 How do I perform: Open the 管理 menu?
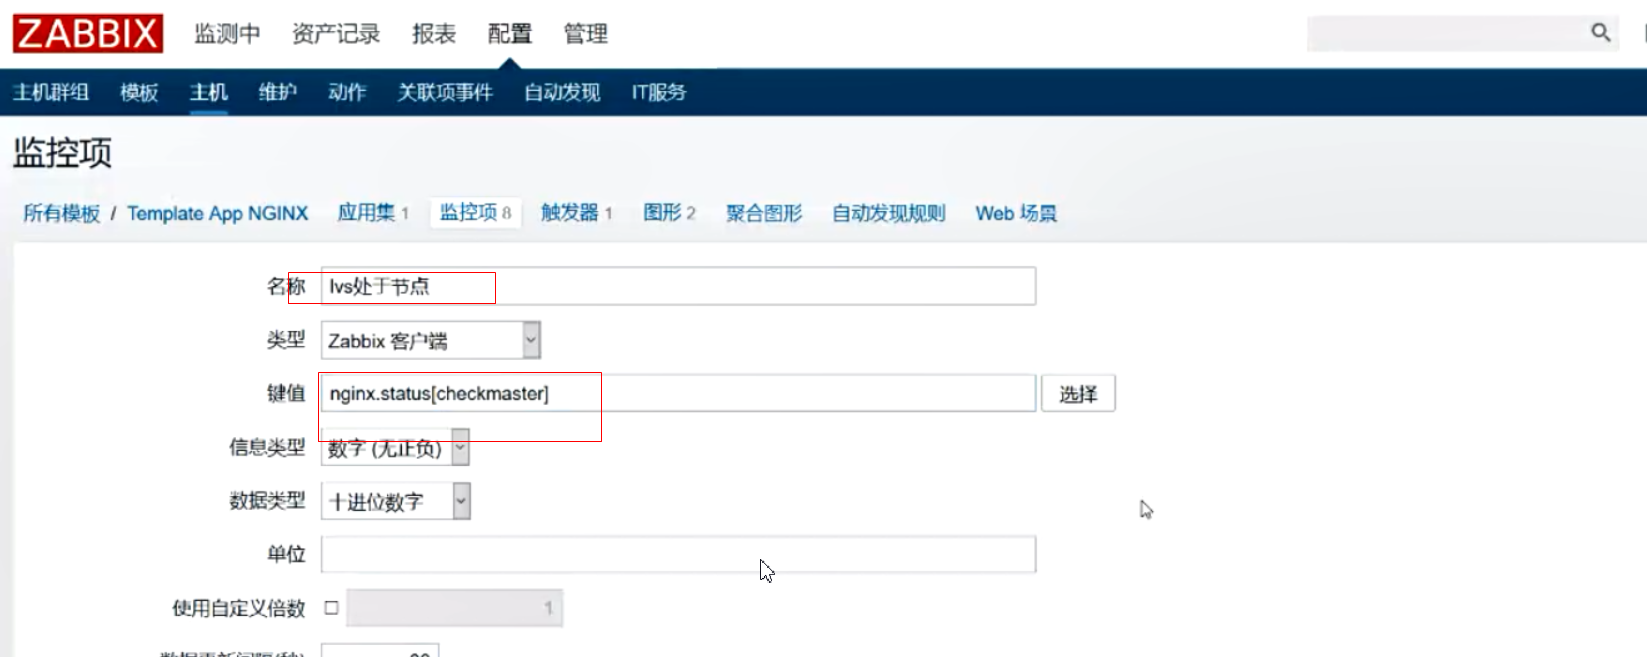tap(586, 34)
